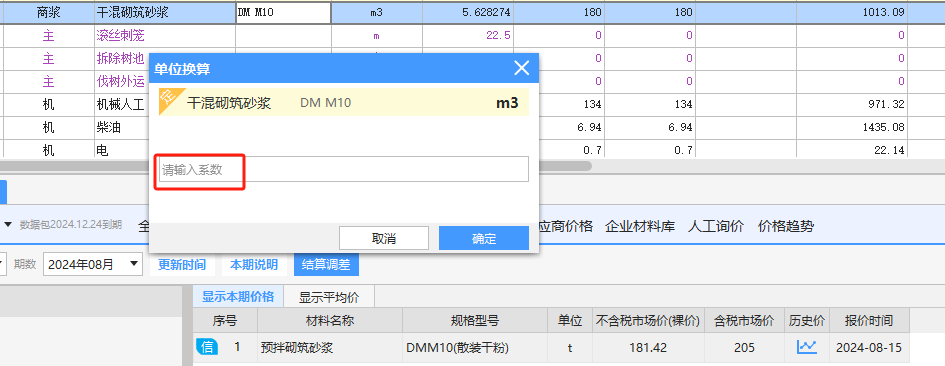Click the horizontal scrollbar under the top table
945x366 pixels.
[x=295, y=165]
